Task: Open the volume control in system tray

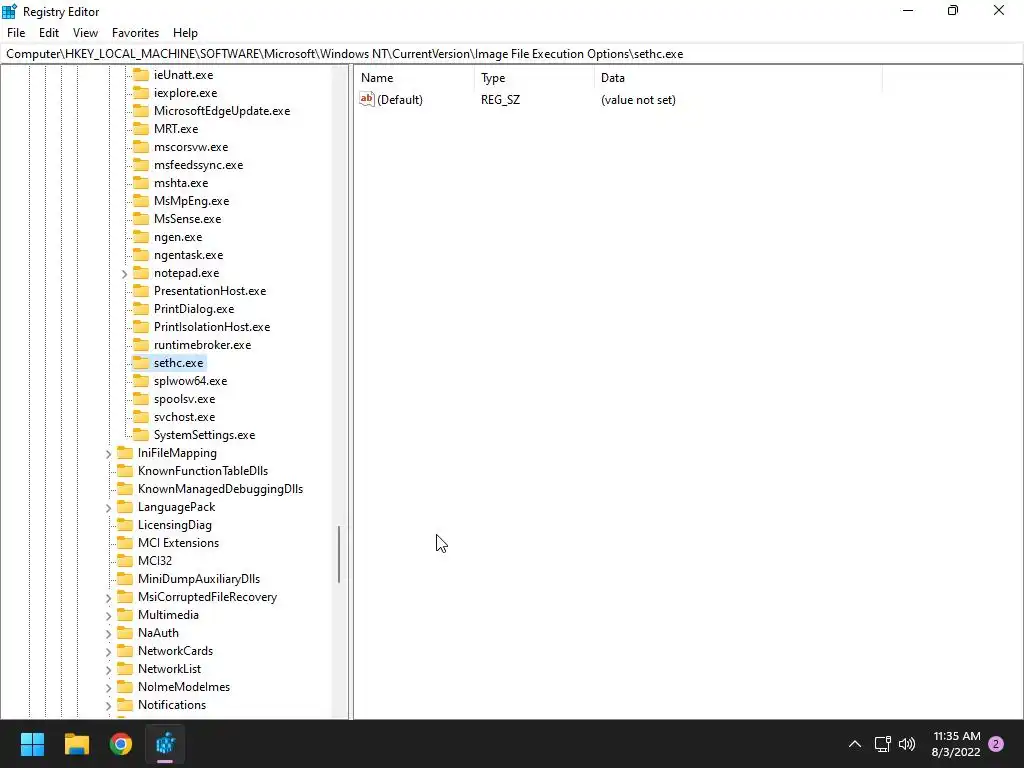Action: coord(906,744)
